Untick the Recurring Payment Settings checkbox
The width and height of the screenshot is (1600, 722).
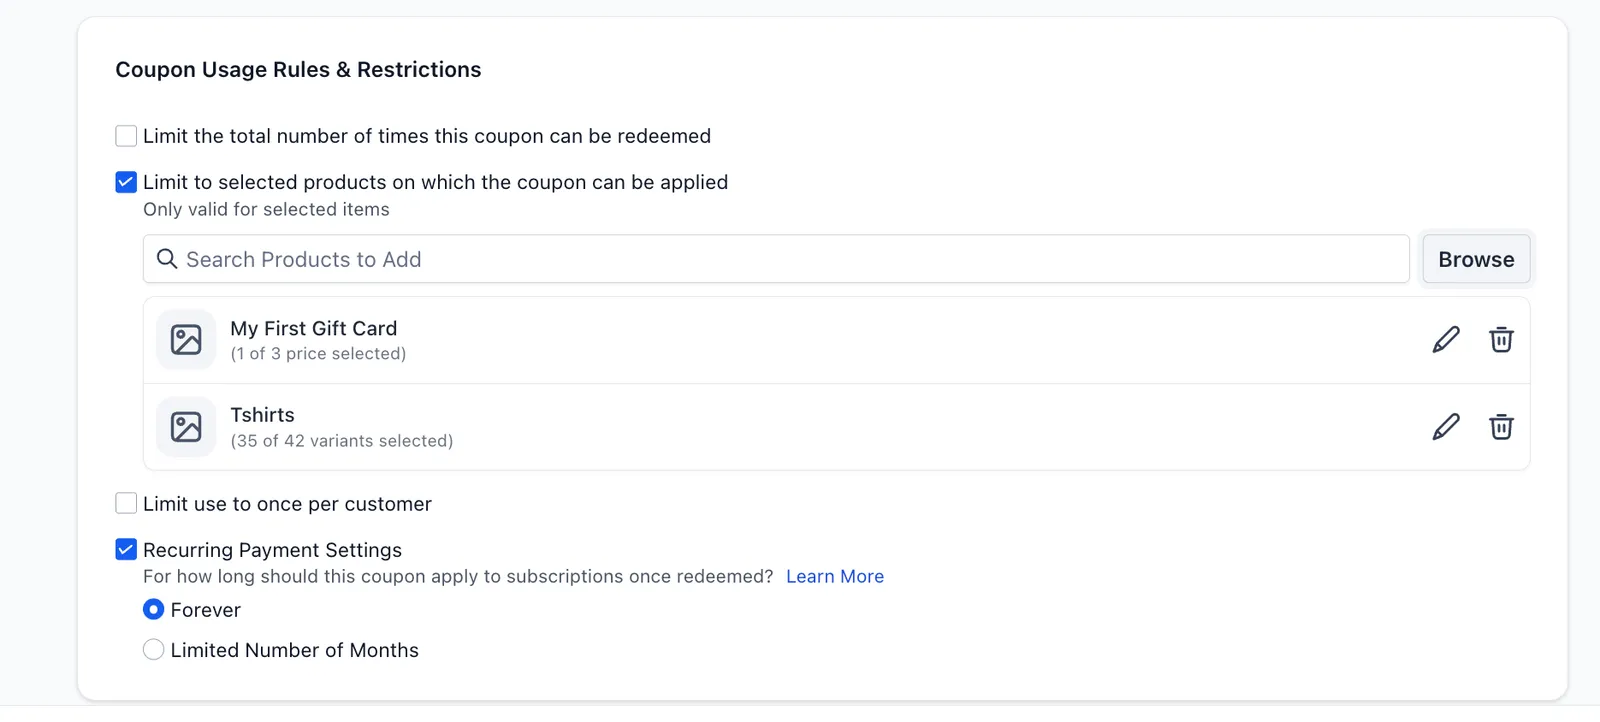click(126, 549)
